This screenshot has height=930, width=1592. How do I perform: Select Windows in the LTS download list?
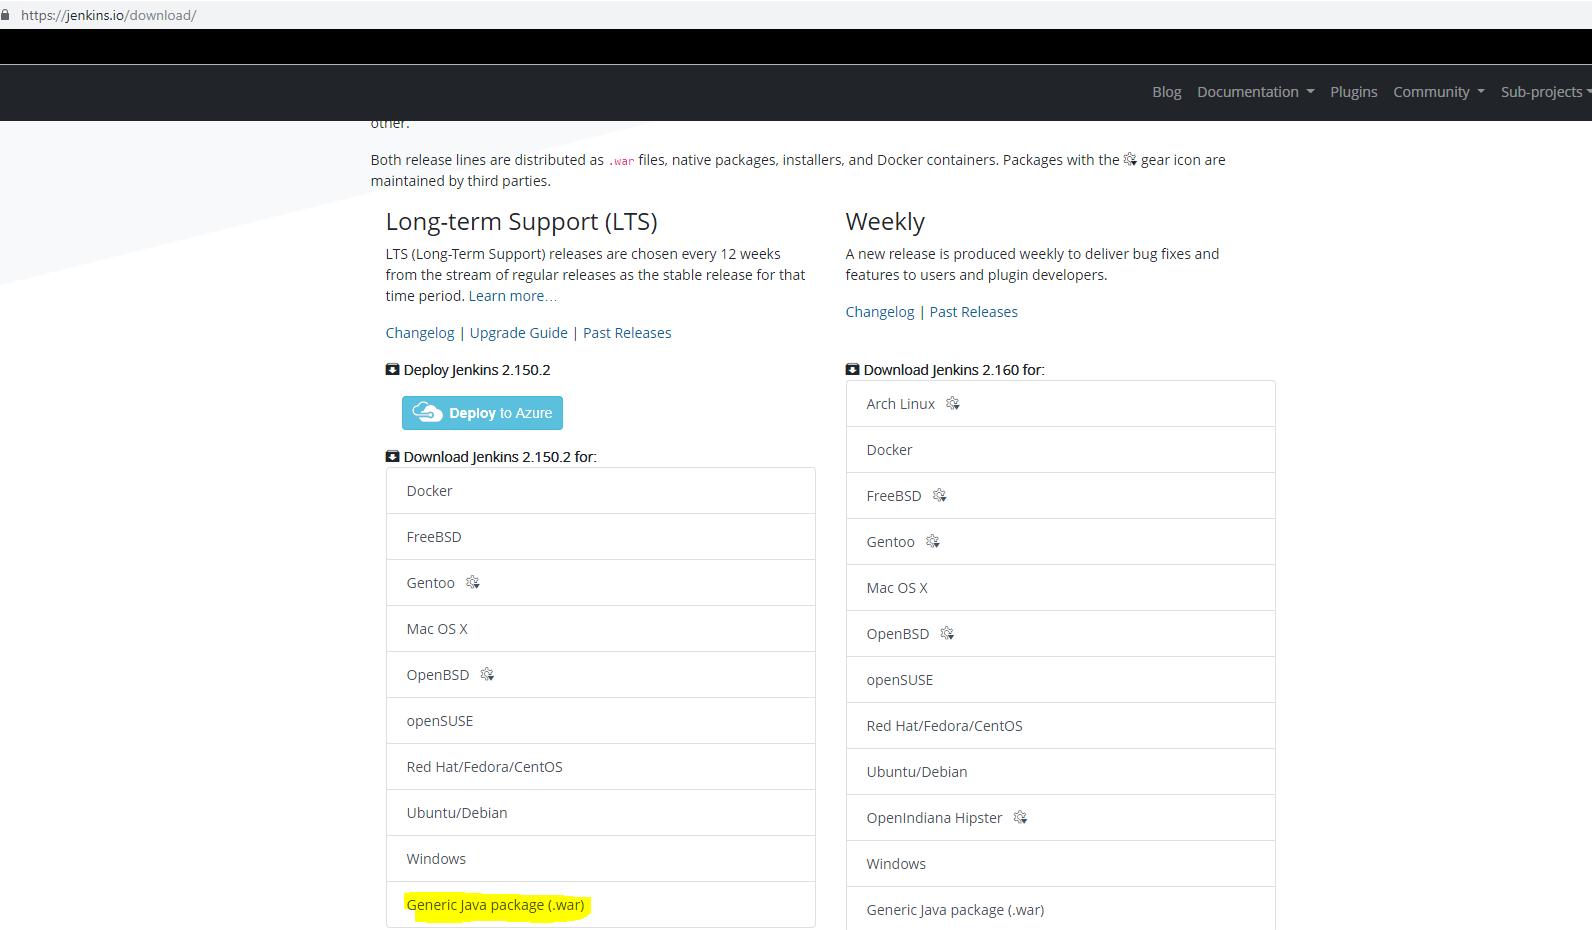click(436, 859)
